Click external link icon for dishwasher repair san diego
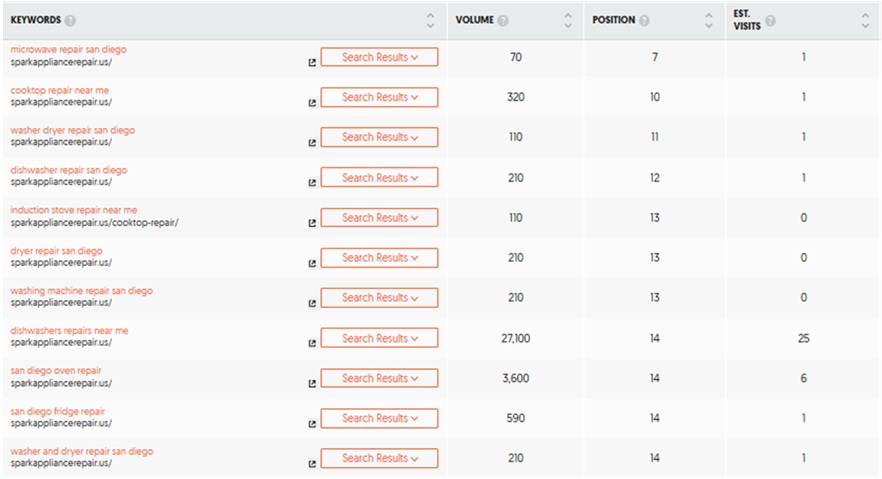 point(312,183)
